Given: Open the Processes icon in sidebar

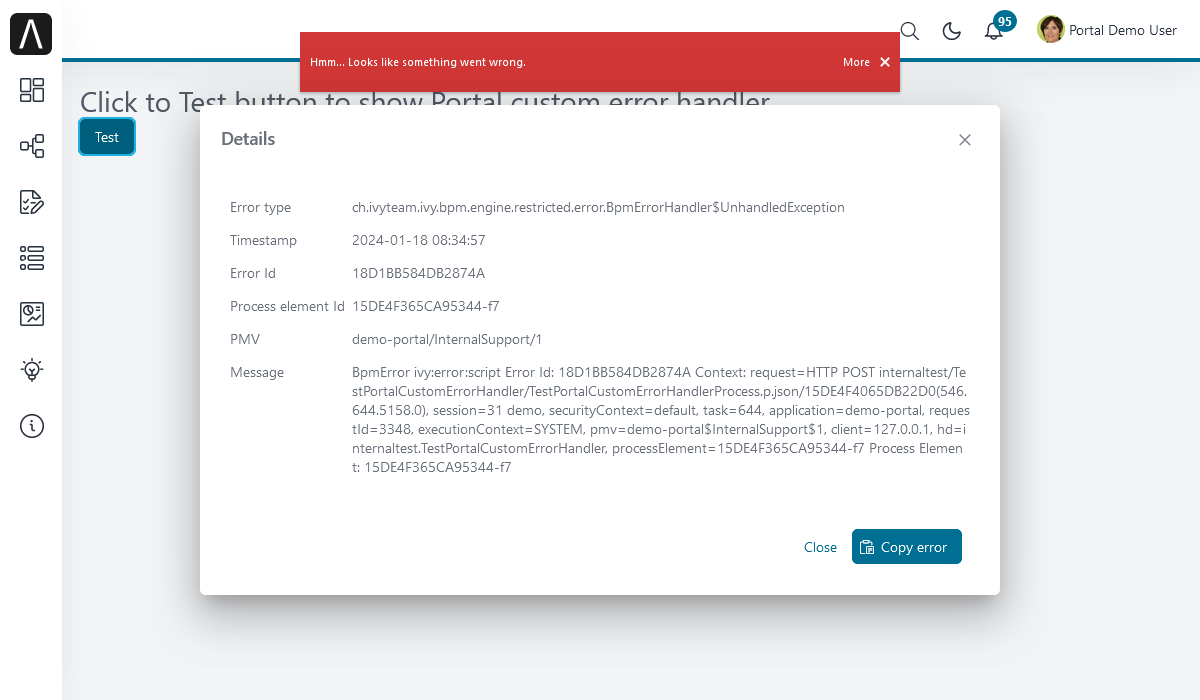Looking at the screenshot, I should pyautogui.click(x=32, y=146).
